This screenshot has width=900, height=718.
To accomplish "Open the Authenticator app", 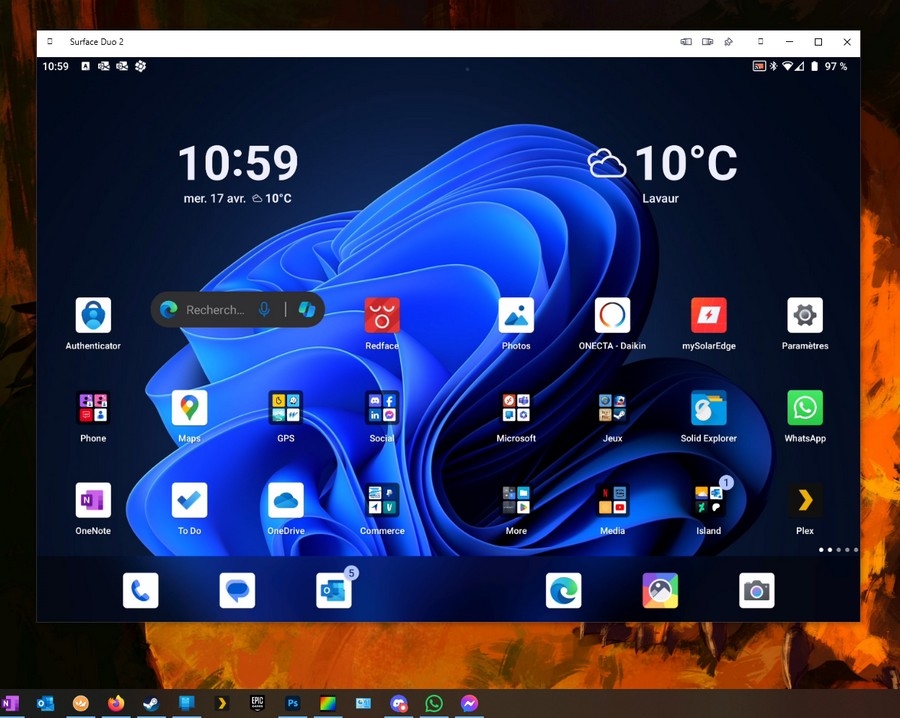I will (x=93, y=316).
